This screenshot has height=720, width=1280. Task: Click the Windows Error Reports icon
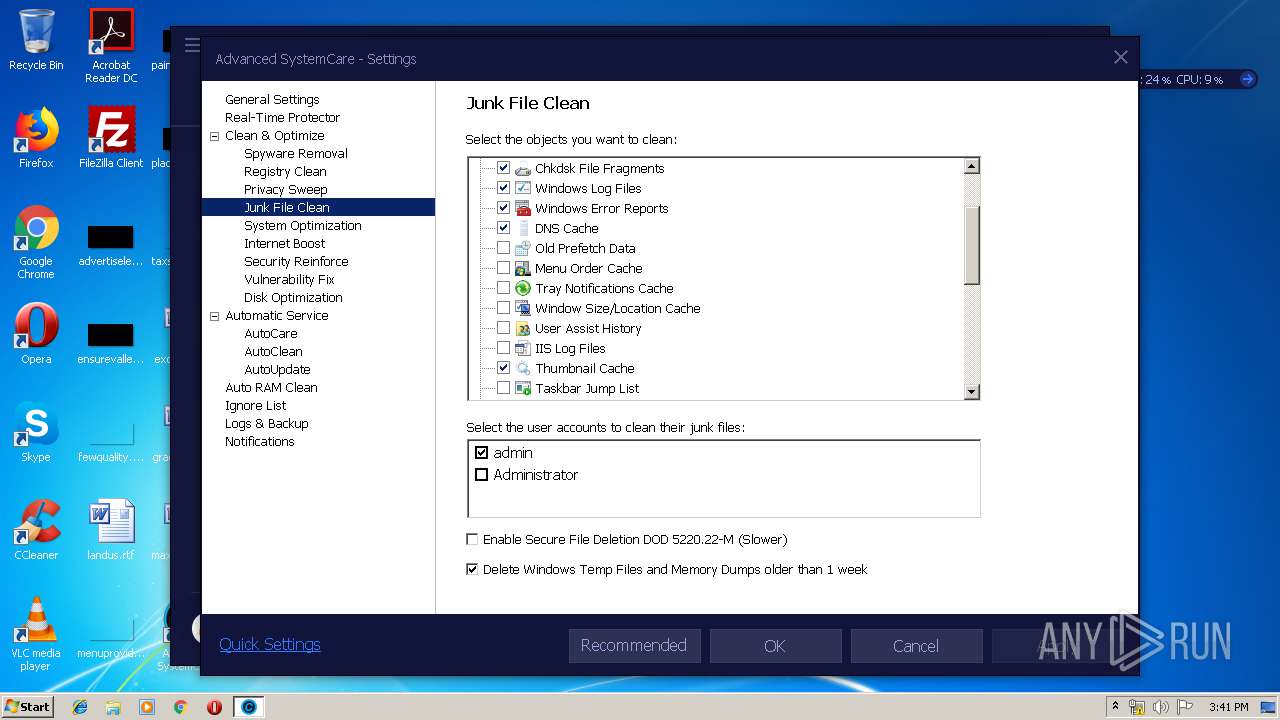522,208
